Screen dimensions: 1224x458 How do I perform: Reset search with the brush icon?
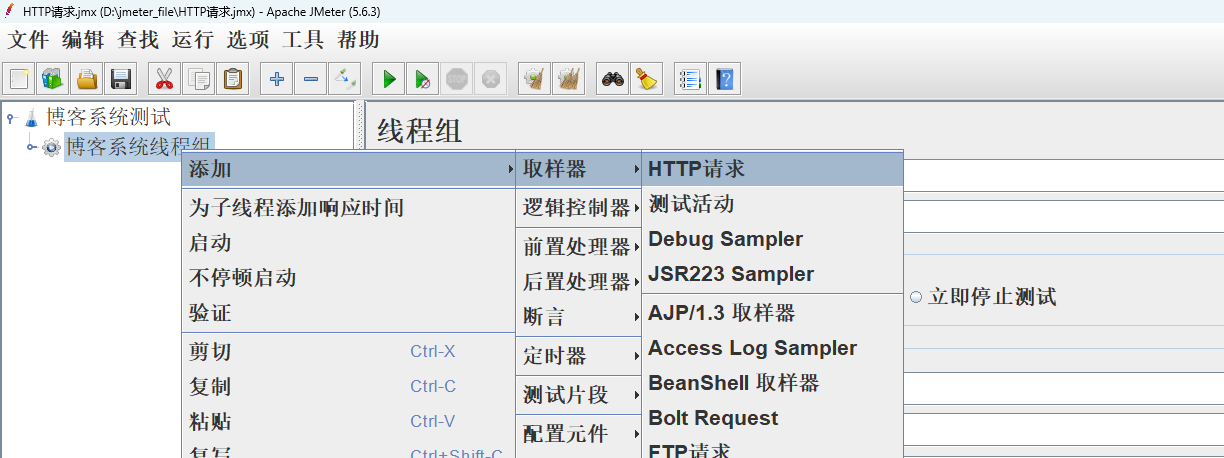click(647, 78)
